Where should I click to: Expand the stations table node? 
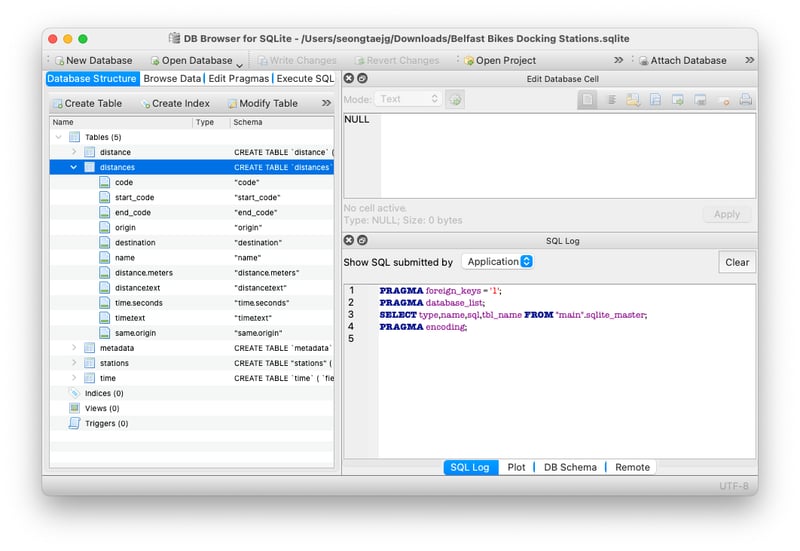pos(74,363)
